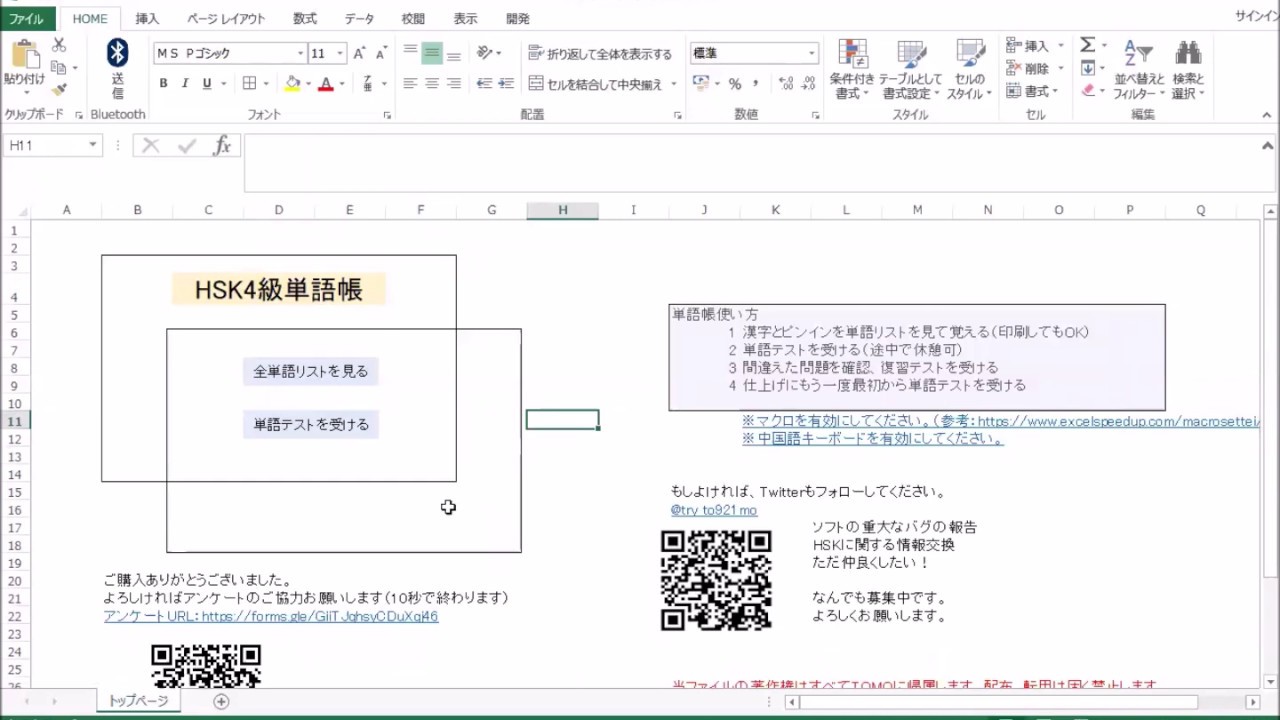Screen dimensions: 1280x720
Task: Open the ファイル tab
Action: [26, 19]
